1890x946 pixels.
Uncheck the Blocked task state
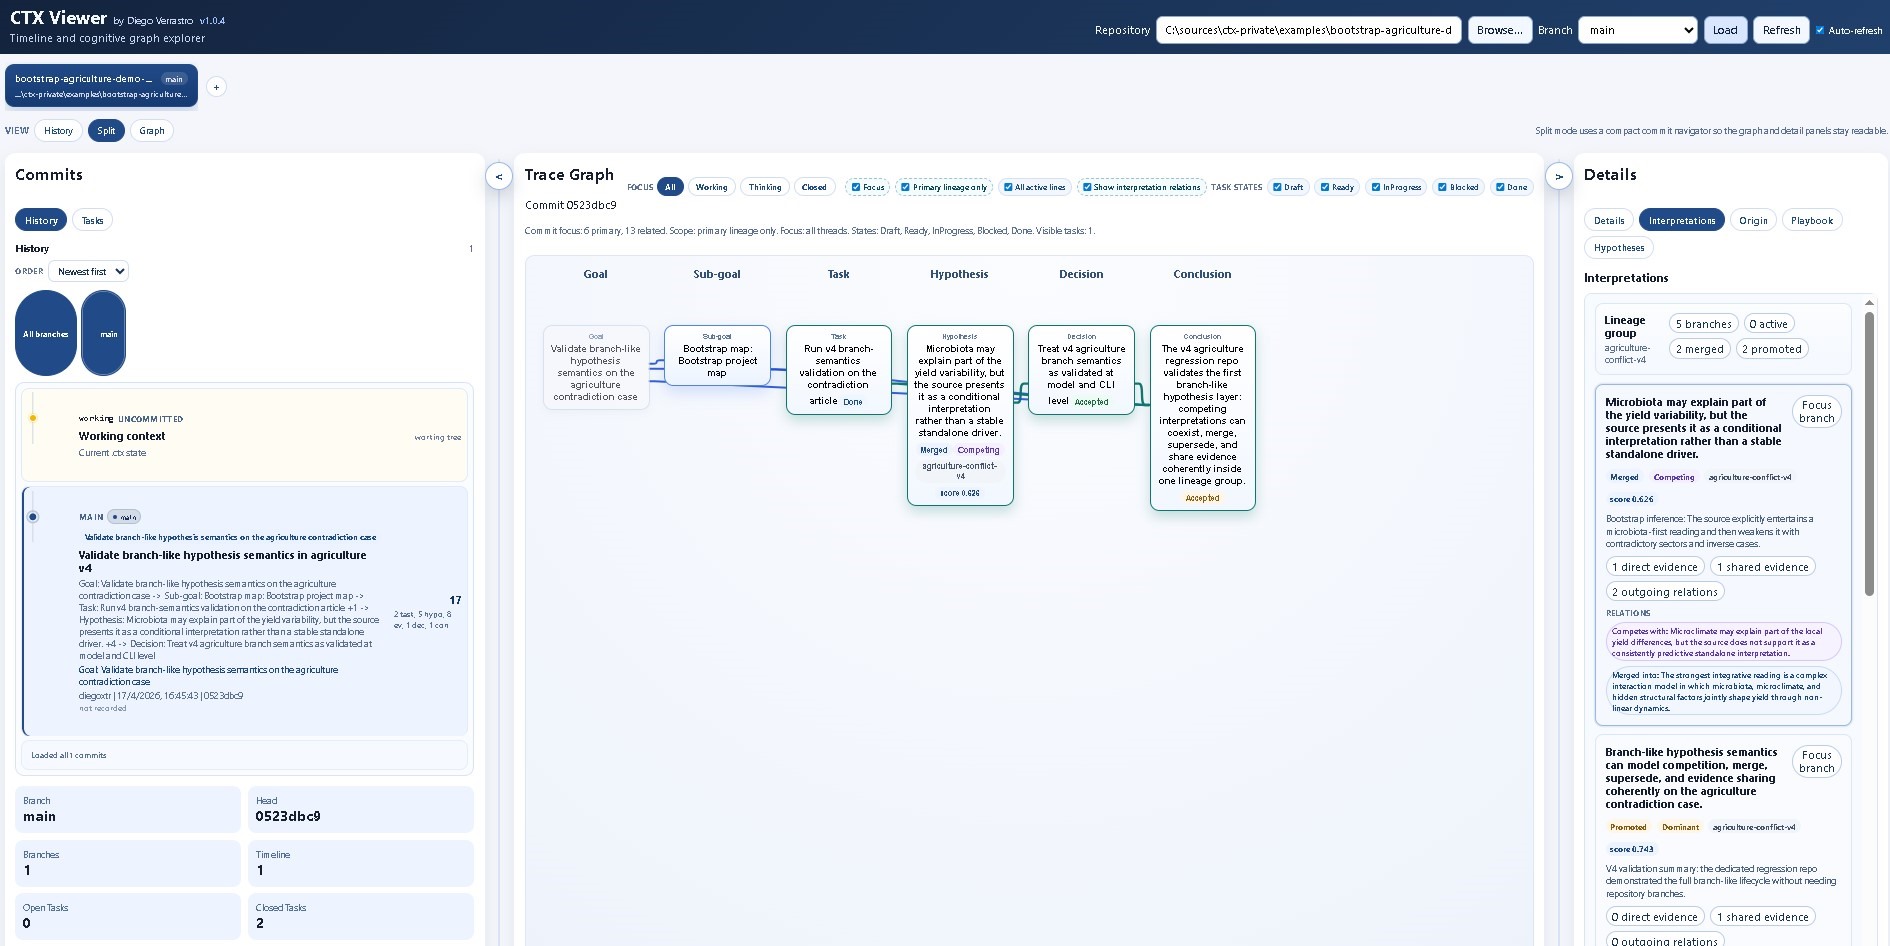[x=1442, y=187]
